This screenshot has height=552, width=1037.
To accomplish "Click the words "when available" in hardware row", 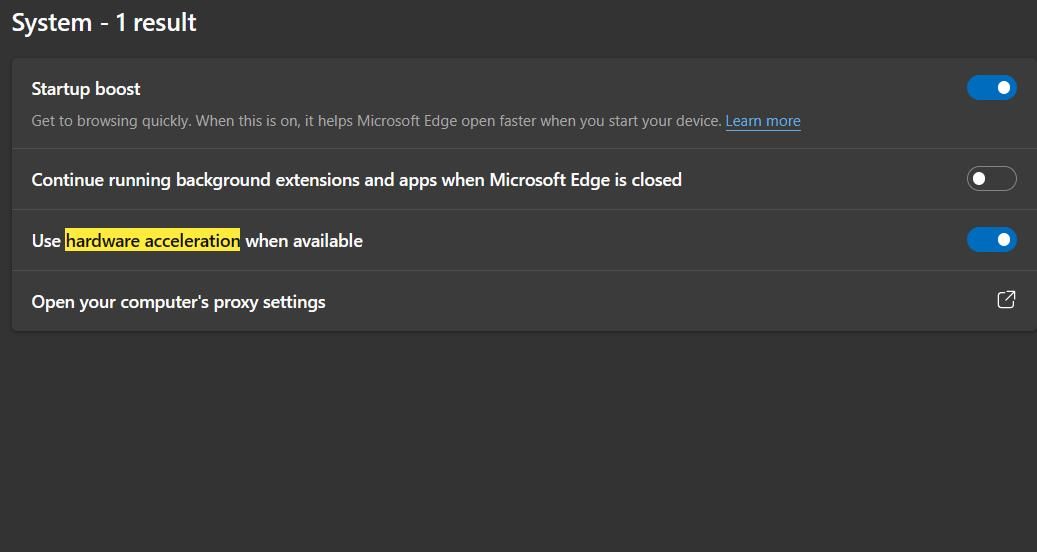I will click(x=304, y=241).
